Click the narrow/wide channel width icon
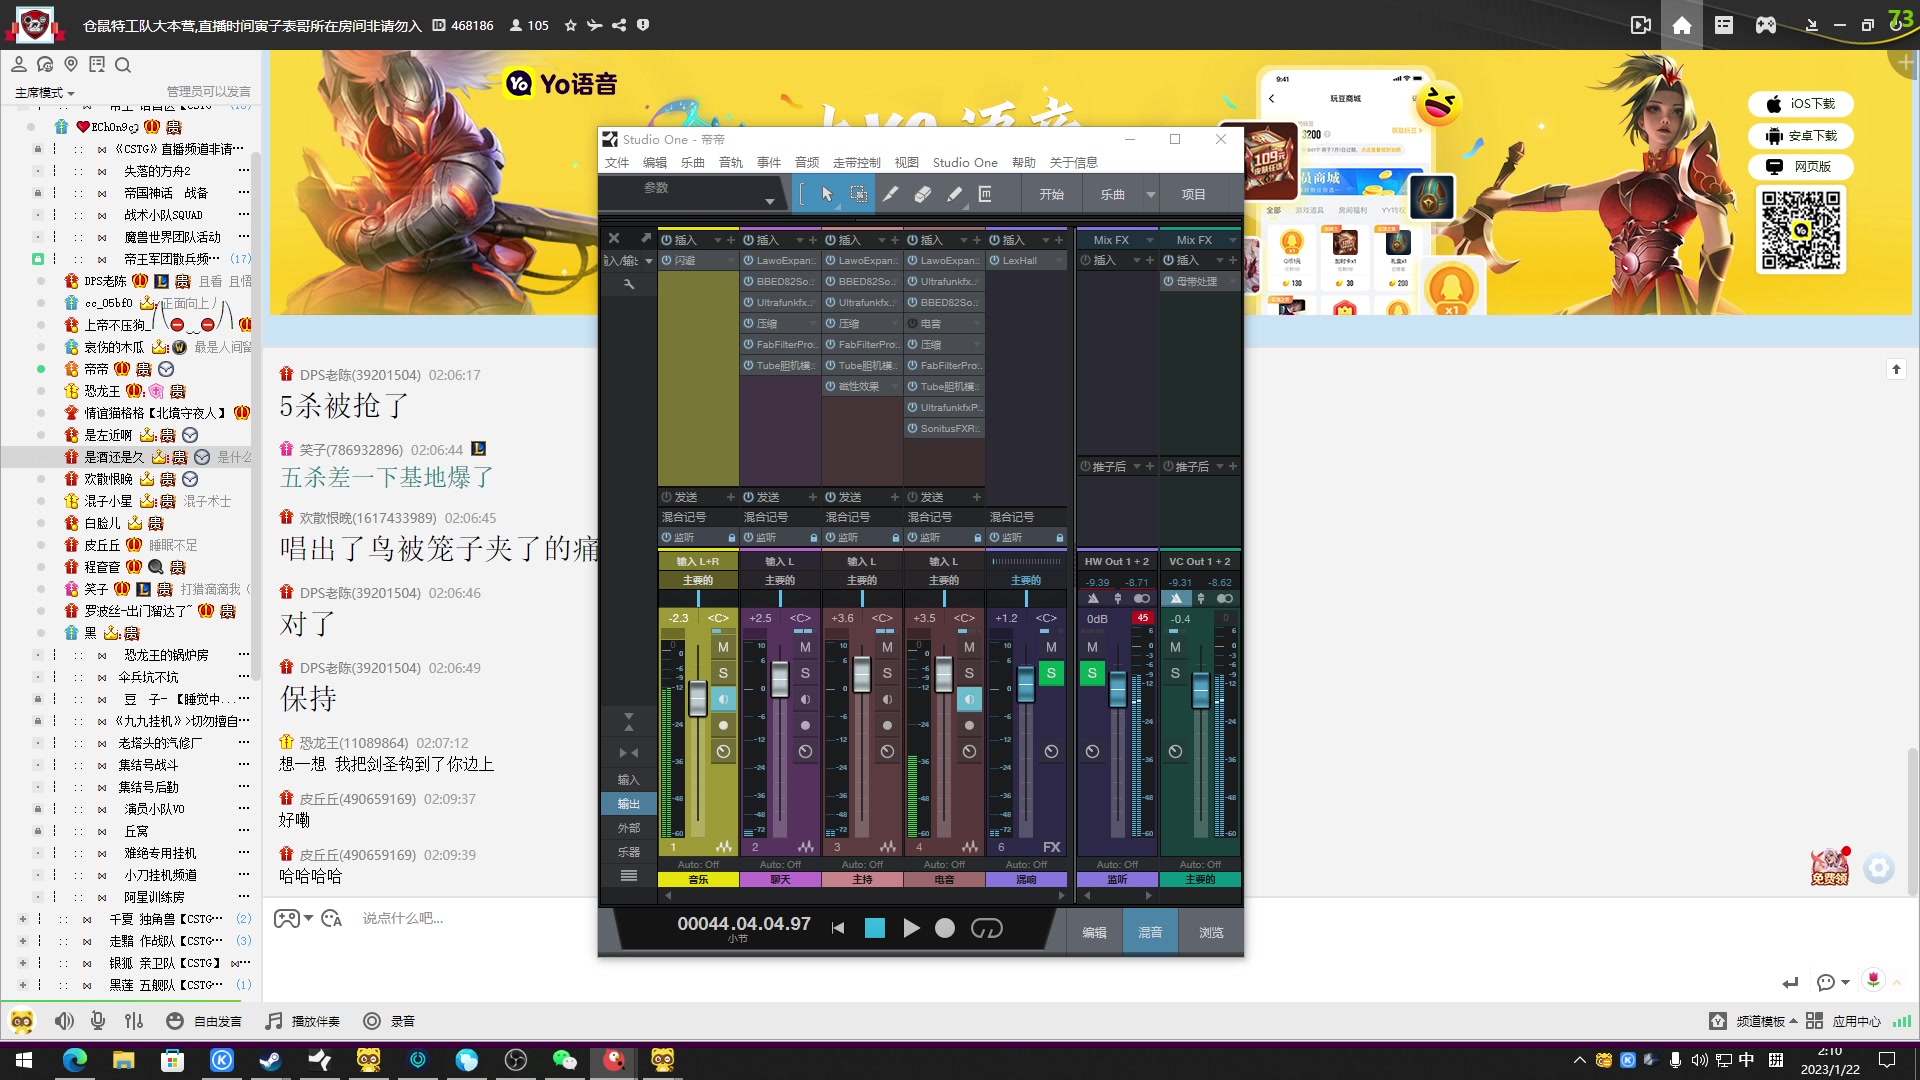The width and height of the screenshot is (1920, 1080). (629, 753)
